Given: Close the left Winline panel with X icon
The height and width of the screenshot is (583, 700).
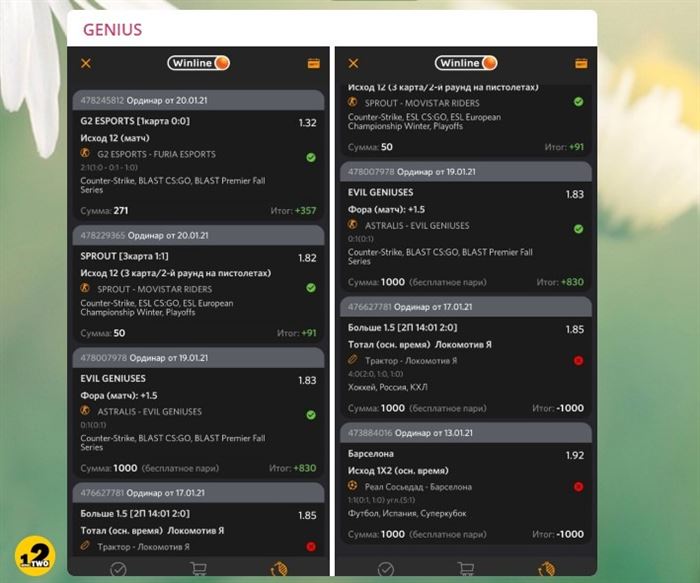Looking at the screenshot, I should tap(86, 63).
